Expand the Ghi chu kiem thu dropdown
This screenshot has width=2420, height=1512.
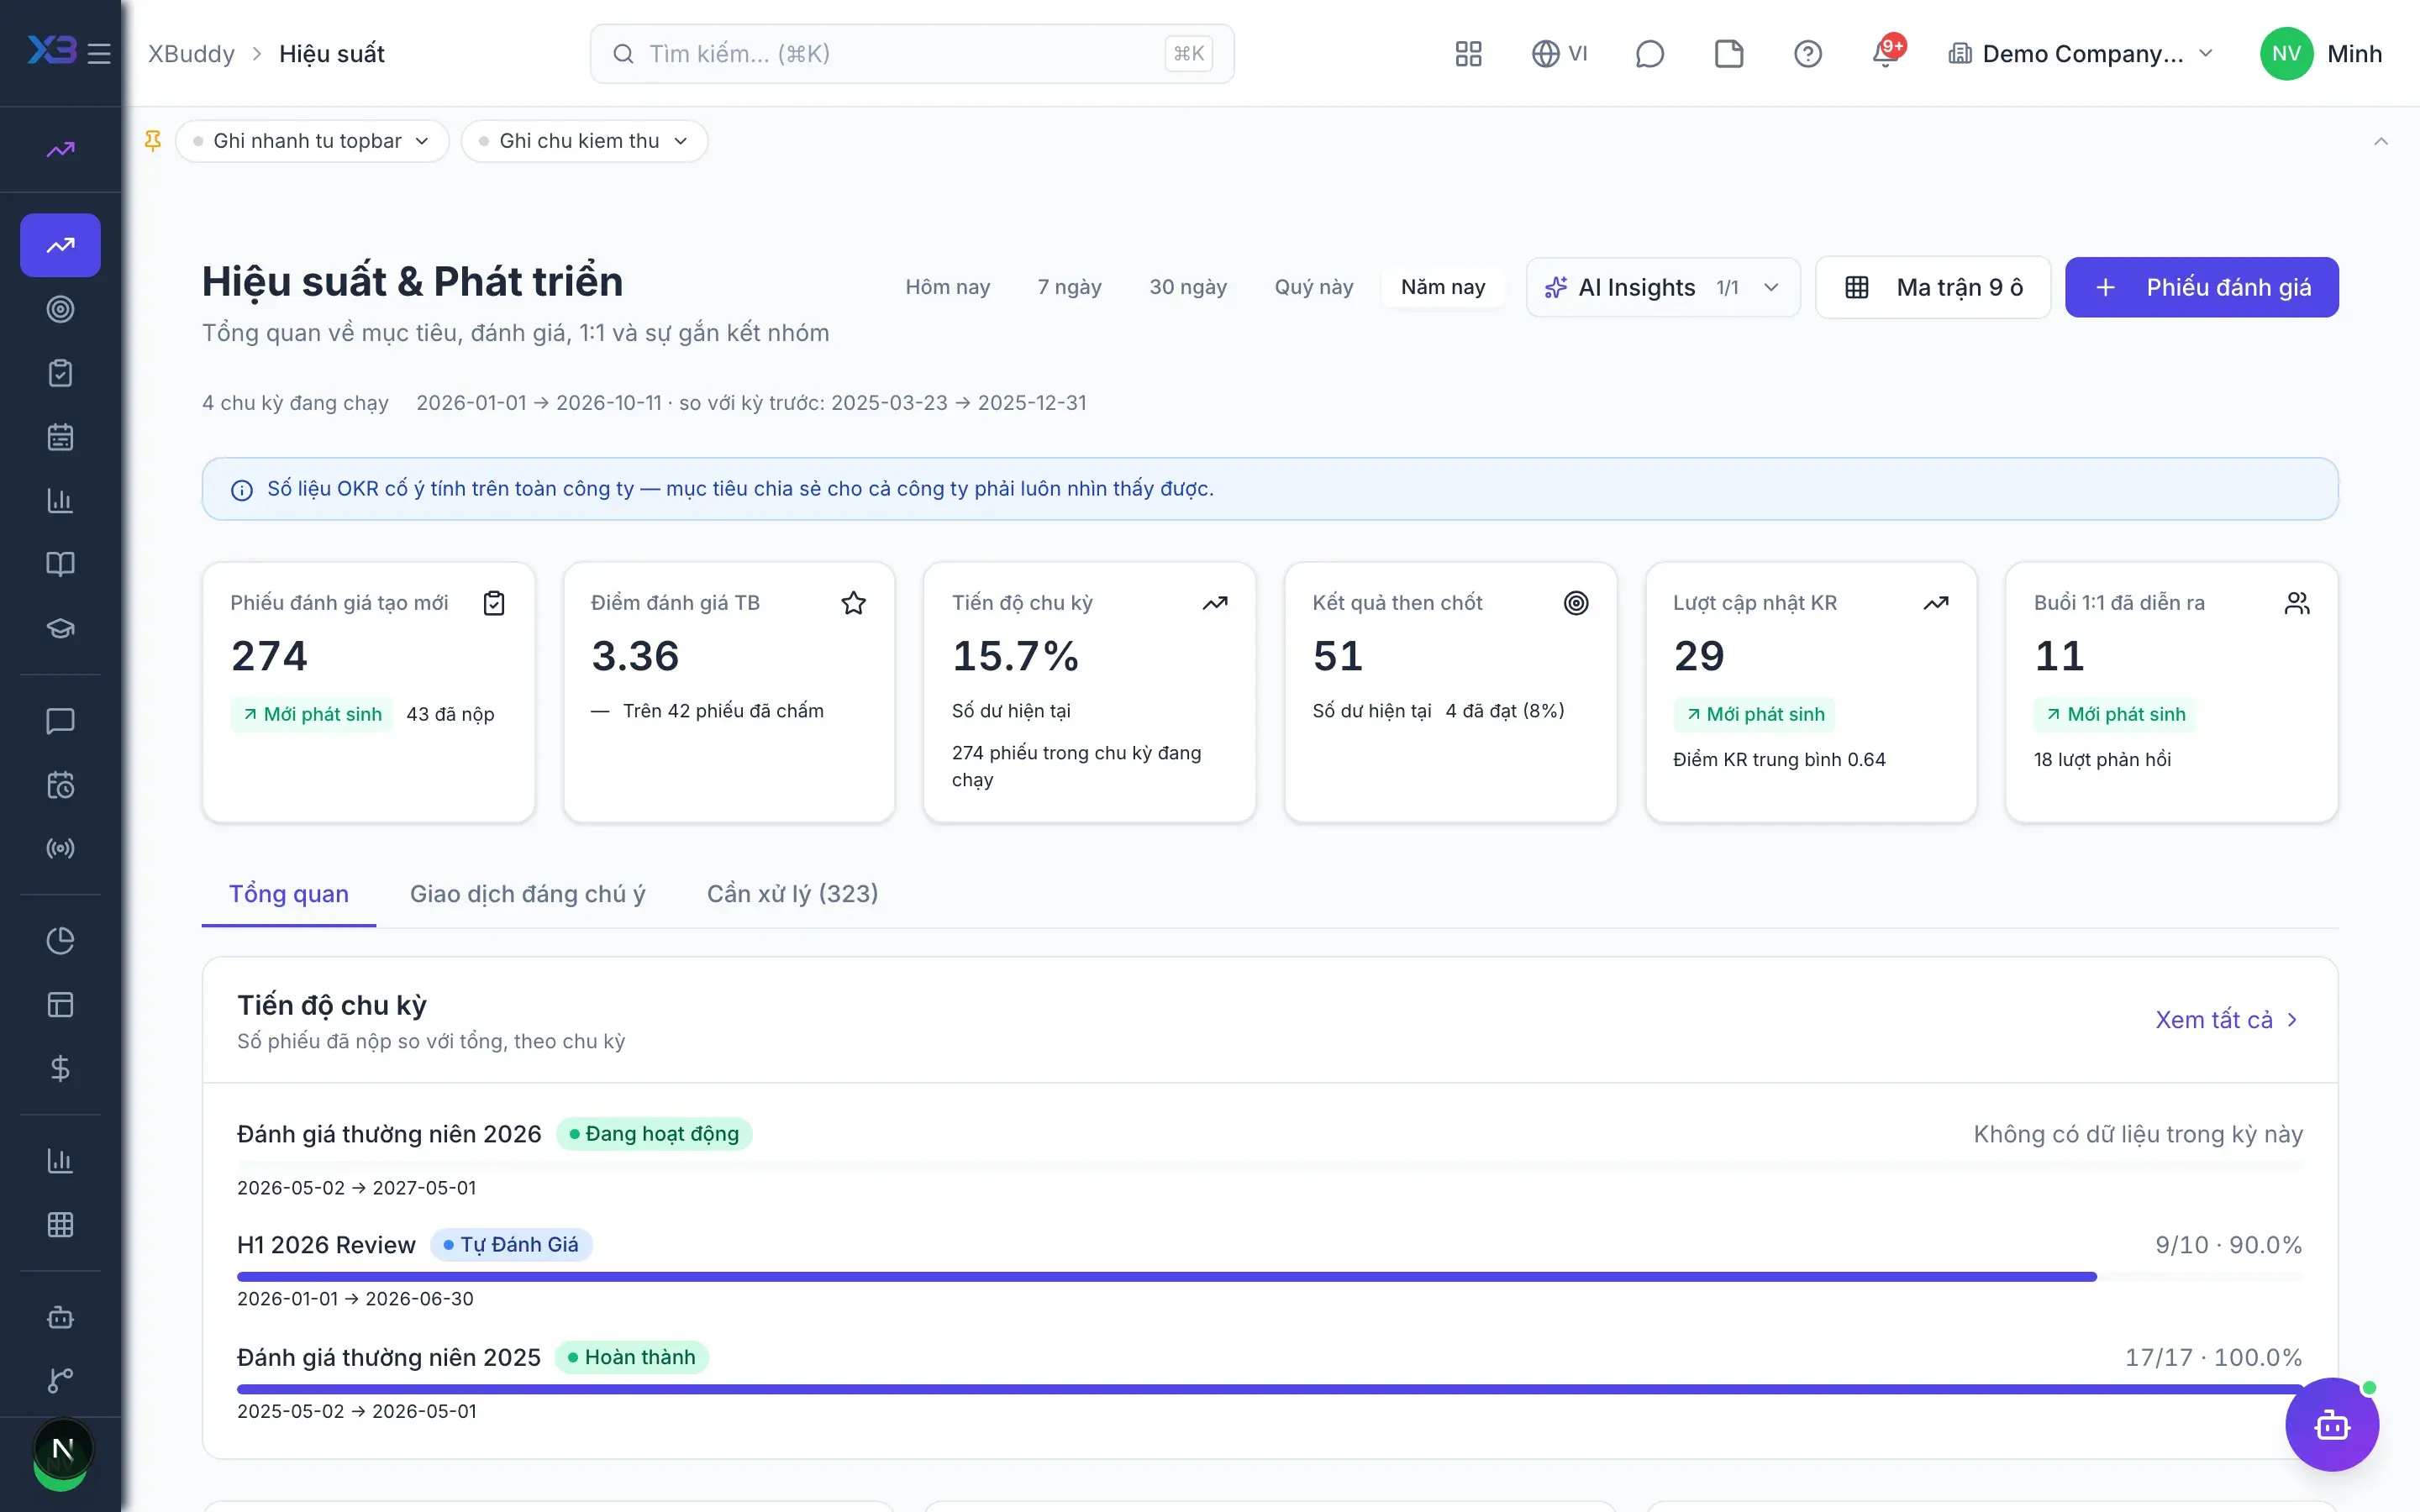[584, 141]
